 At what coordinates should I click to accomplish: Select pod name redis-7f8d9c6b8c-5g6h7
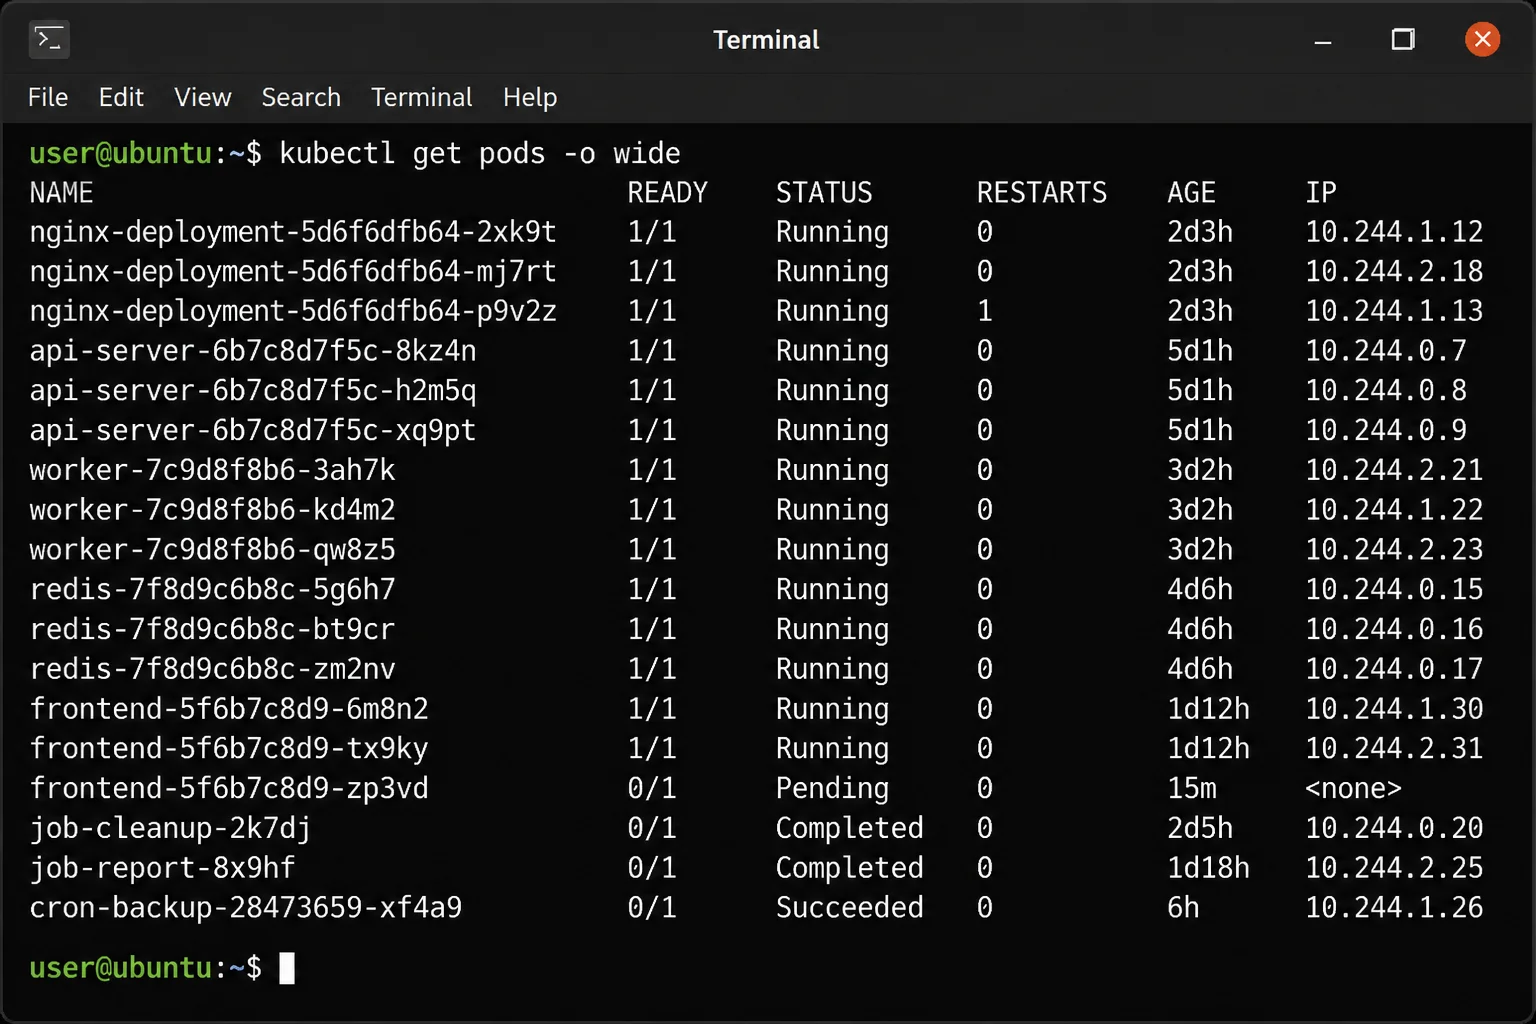[212, 590]
